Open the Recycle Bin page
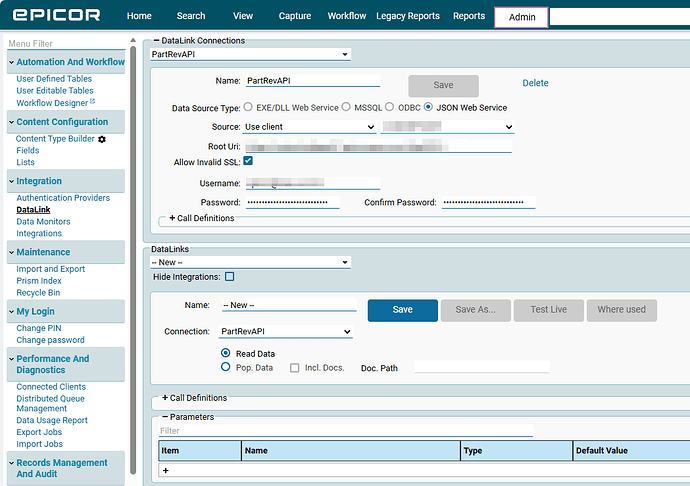This screenshot has height=486, width=690. click(x=38, y=293)
